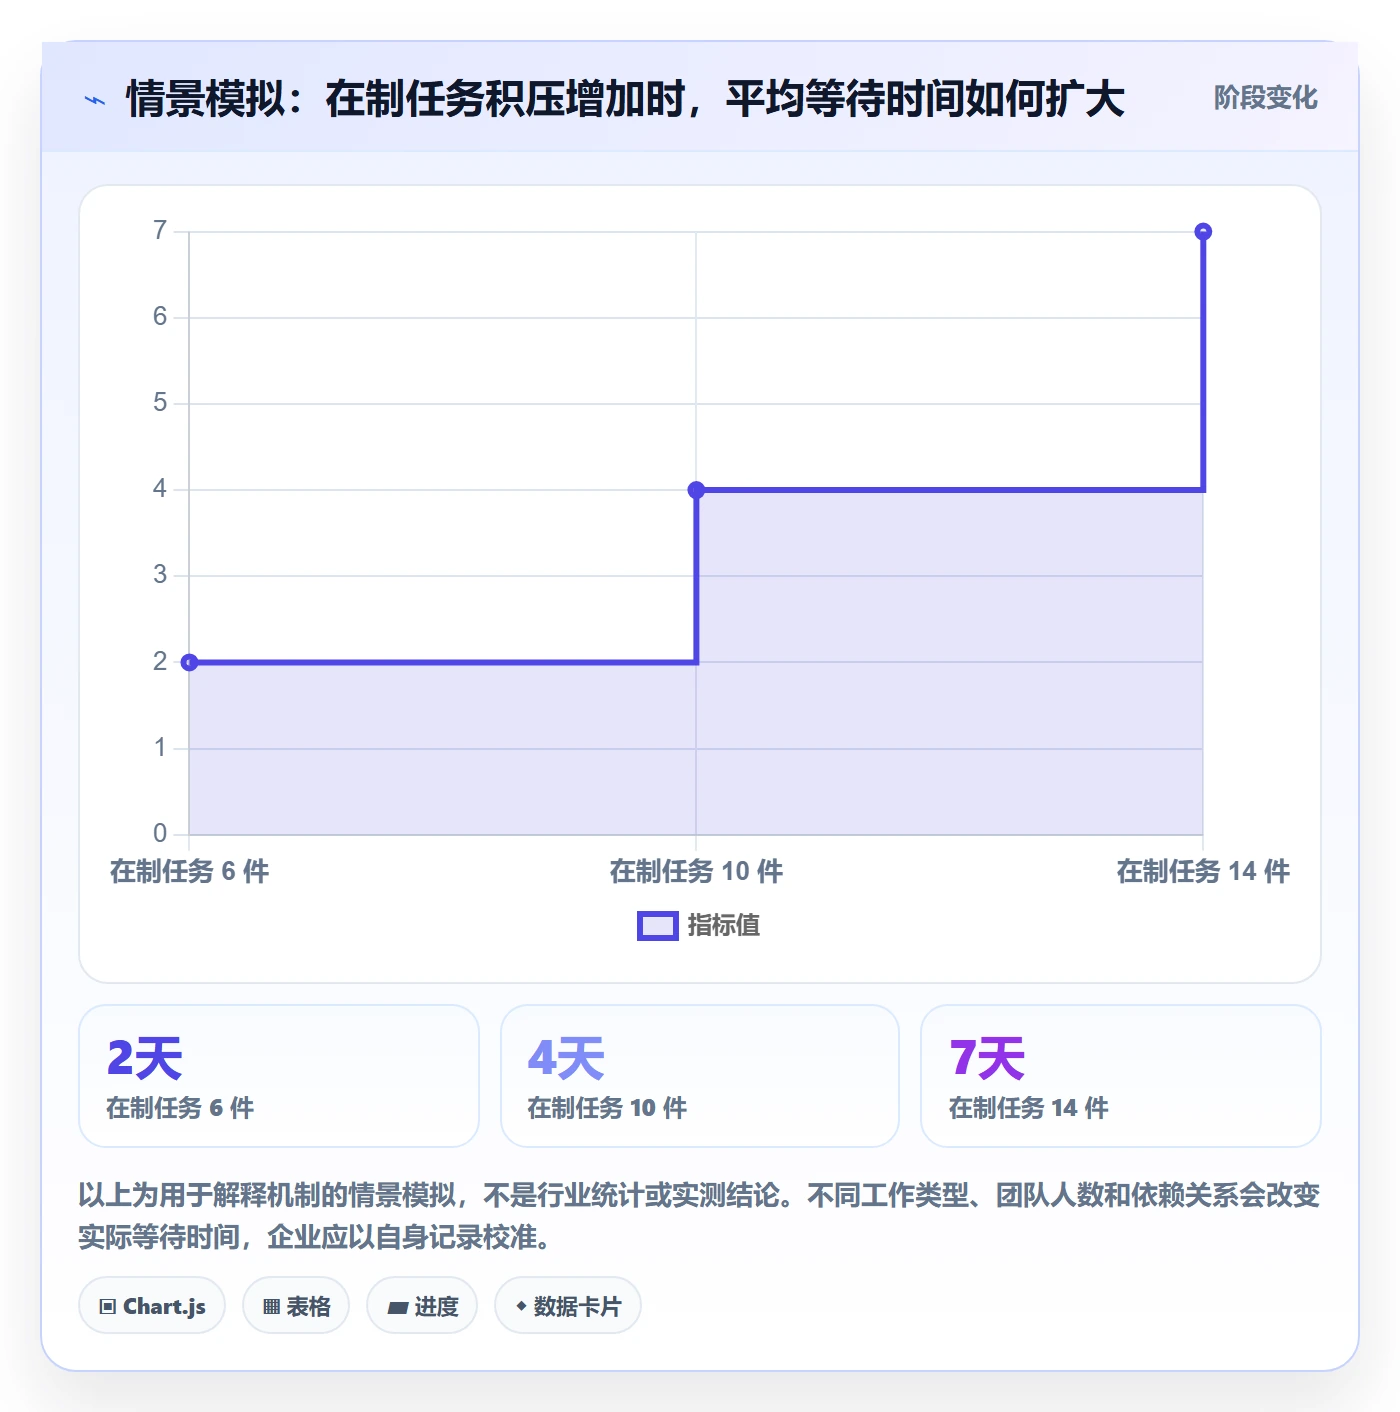Click the 在制任务 10 件 caption under 4天
This screenshot has height=1412, width=1400.
tap(607, 1108)
